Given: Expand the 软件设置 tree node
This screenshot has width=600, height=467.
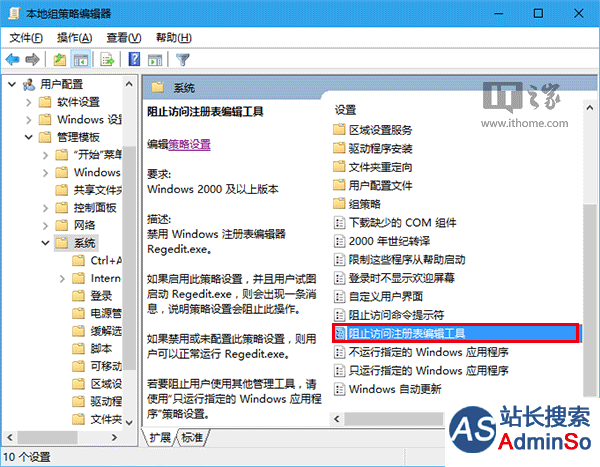Looking at the screenshot, I should (29, 102).
